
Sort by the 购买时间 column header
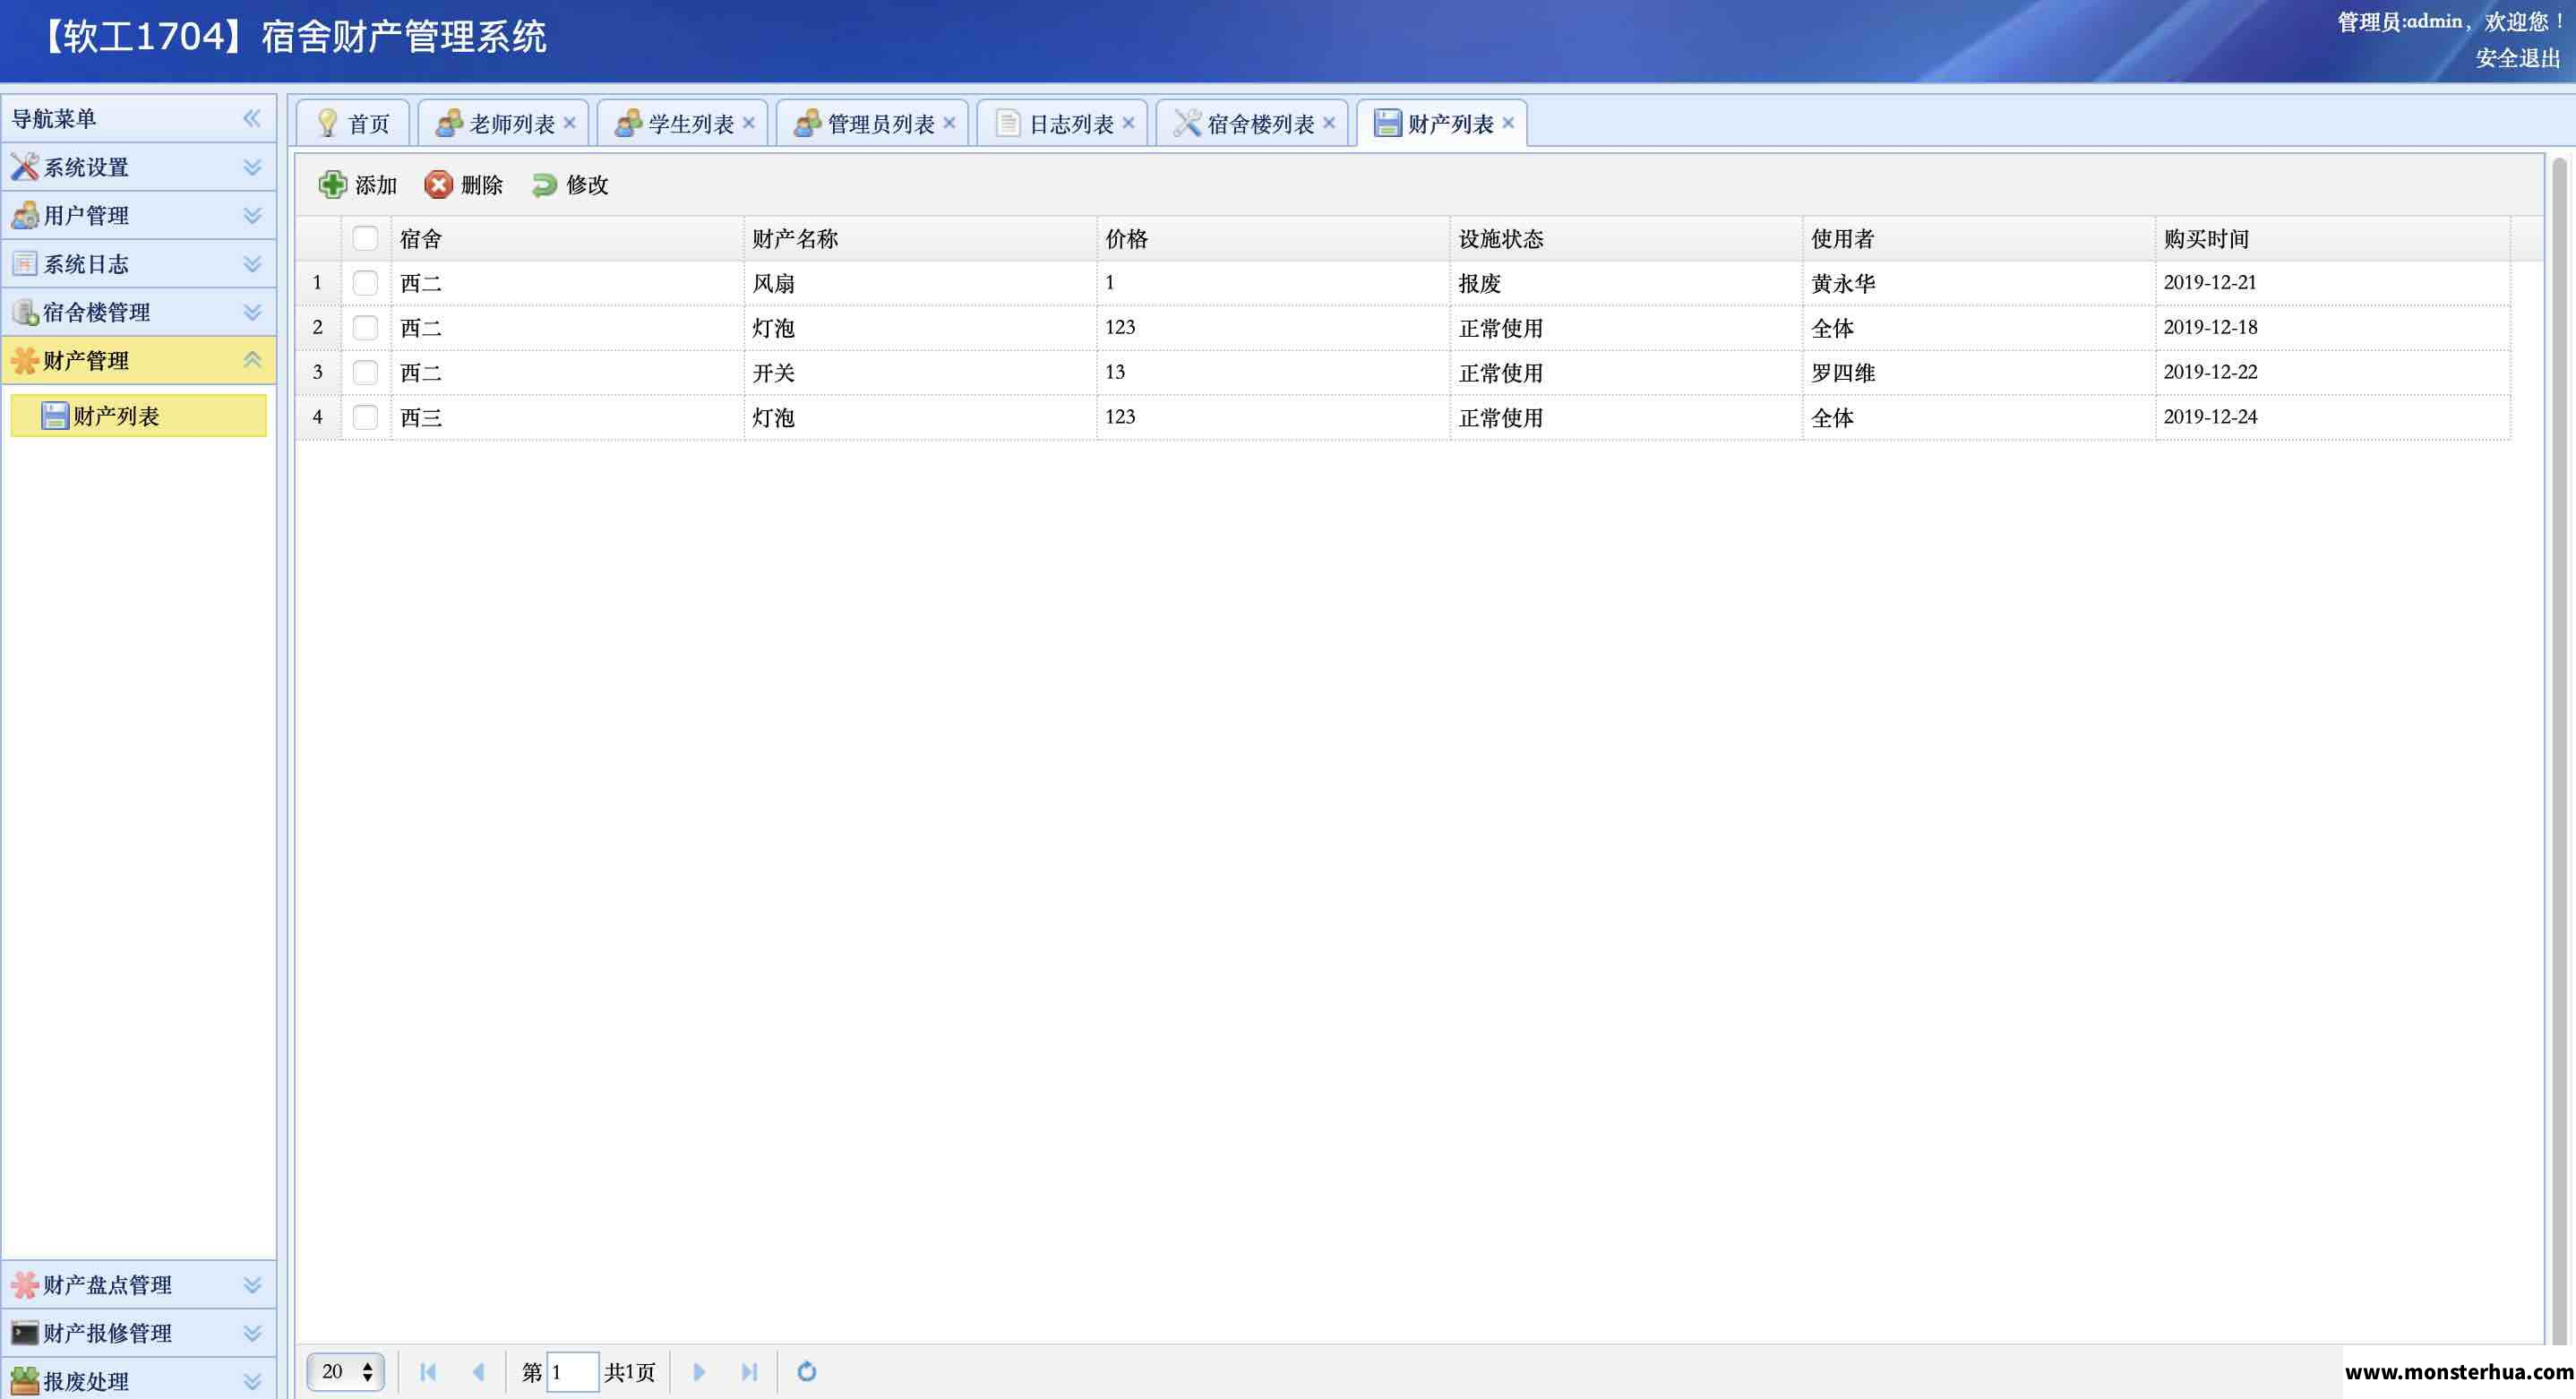(x=2332, y=238)
